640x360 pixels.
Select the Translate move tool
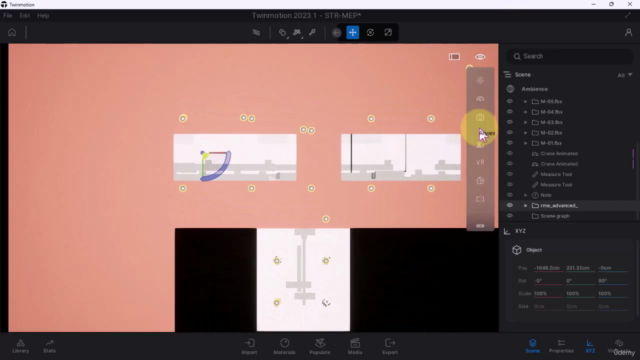pos(353,32)
